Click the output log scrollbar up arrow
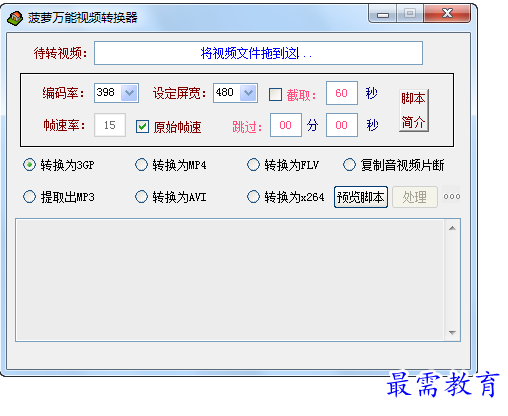Viewport: 508px width, 416px height. (x=452, y=228)
